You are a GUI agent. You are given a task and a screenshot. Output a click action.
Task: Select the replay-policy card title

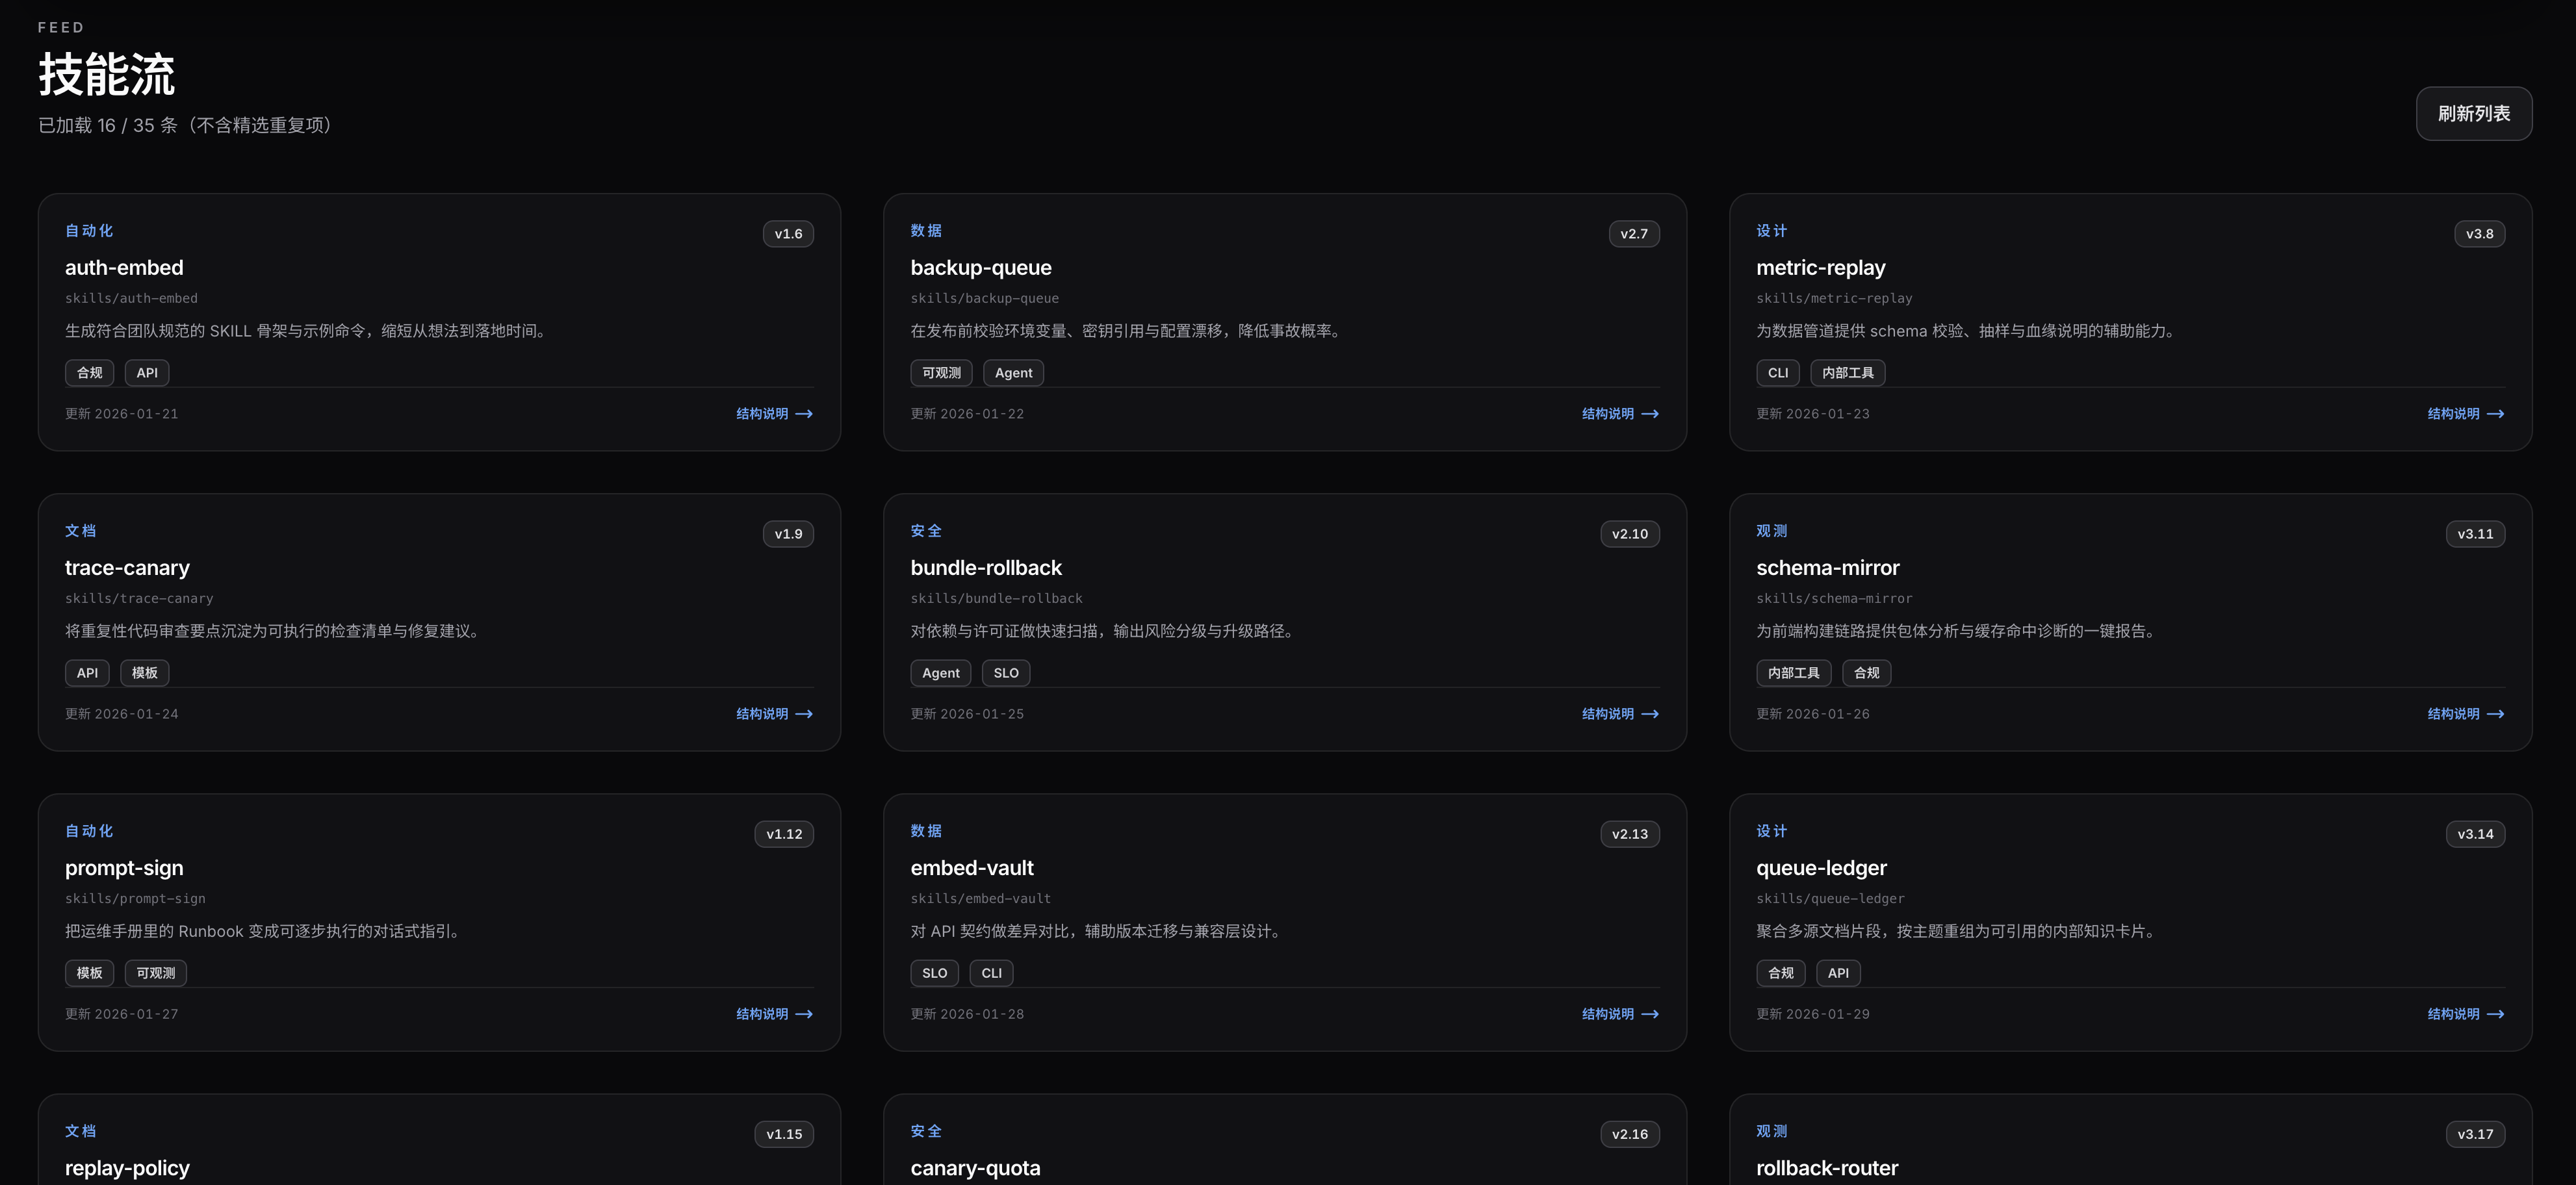click(127, 1168)
